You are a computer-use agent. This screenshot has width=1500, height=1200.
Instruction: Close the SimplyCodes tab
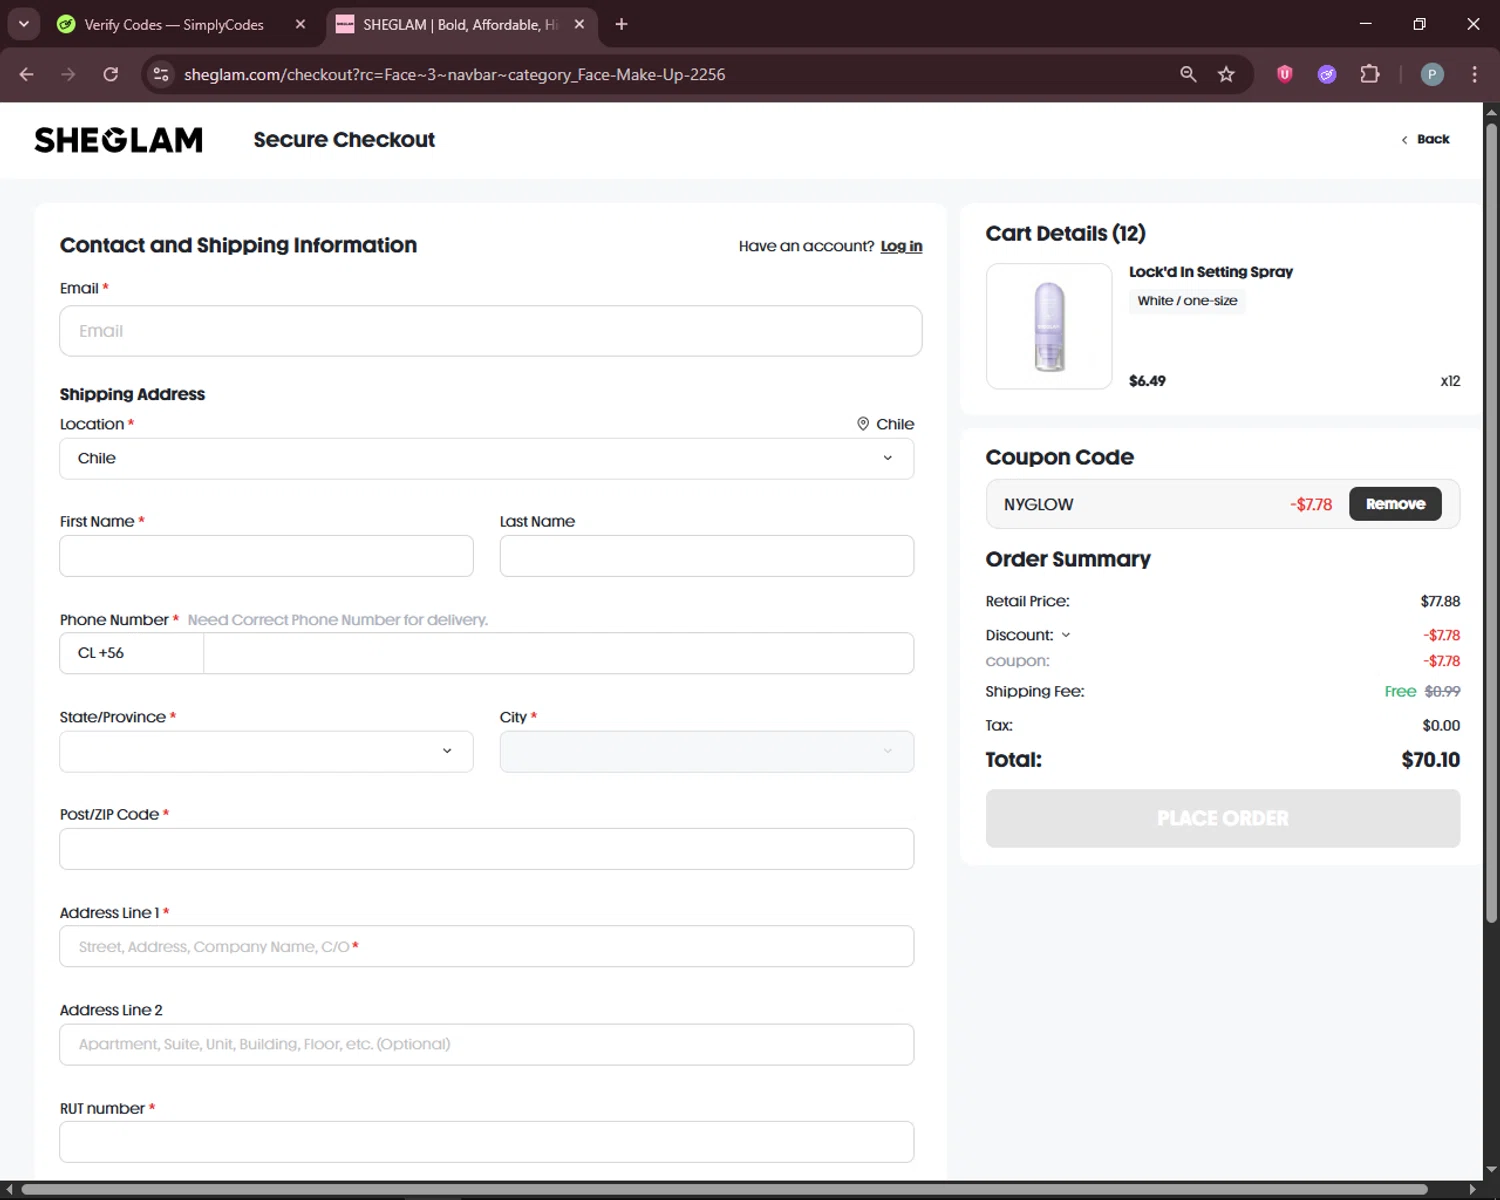tap(300, 24)
